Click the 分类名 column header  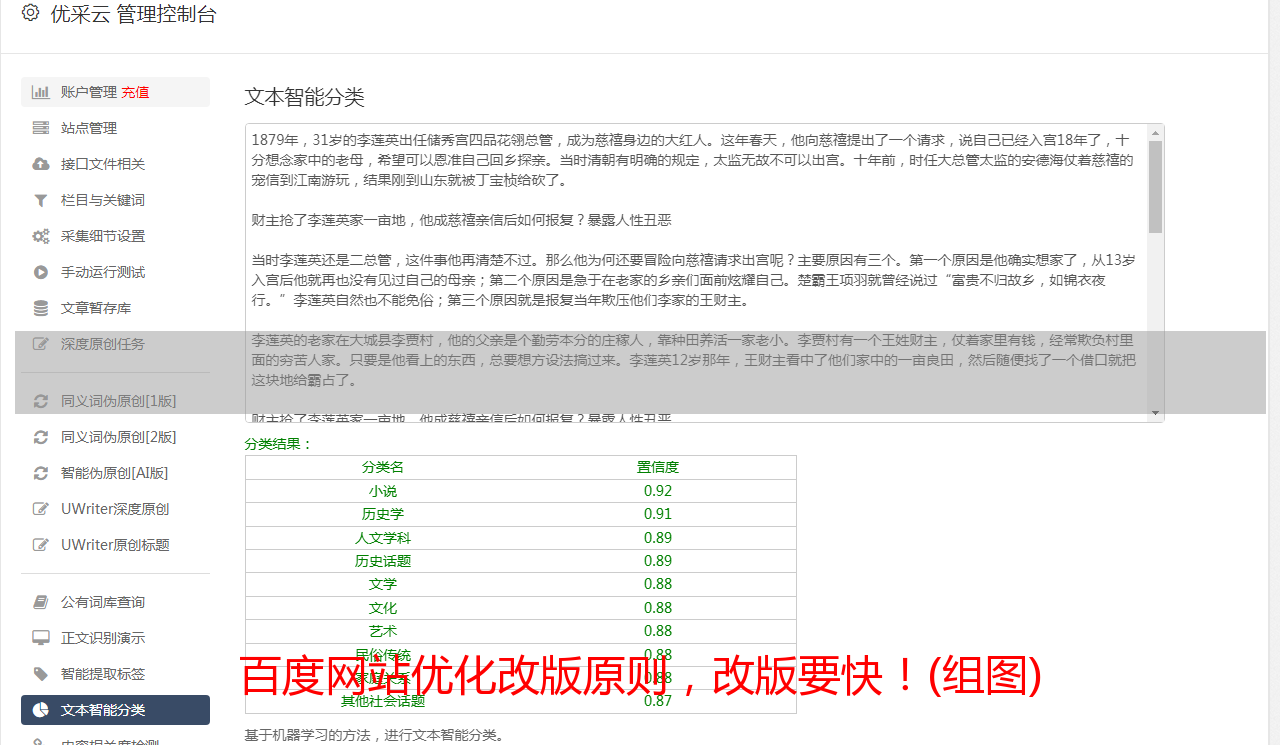[x=383, y=467]
